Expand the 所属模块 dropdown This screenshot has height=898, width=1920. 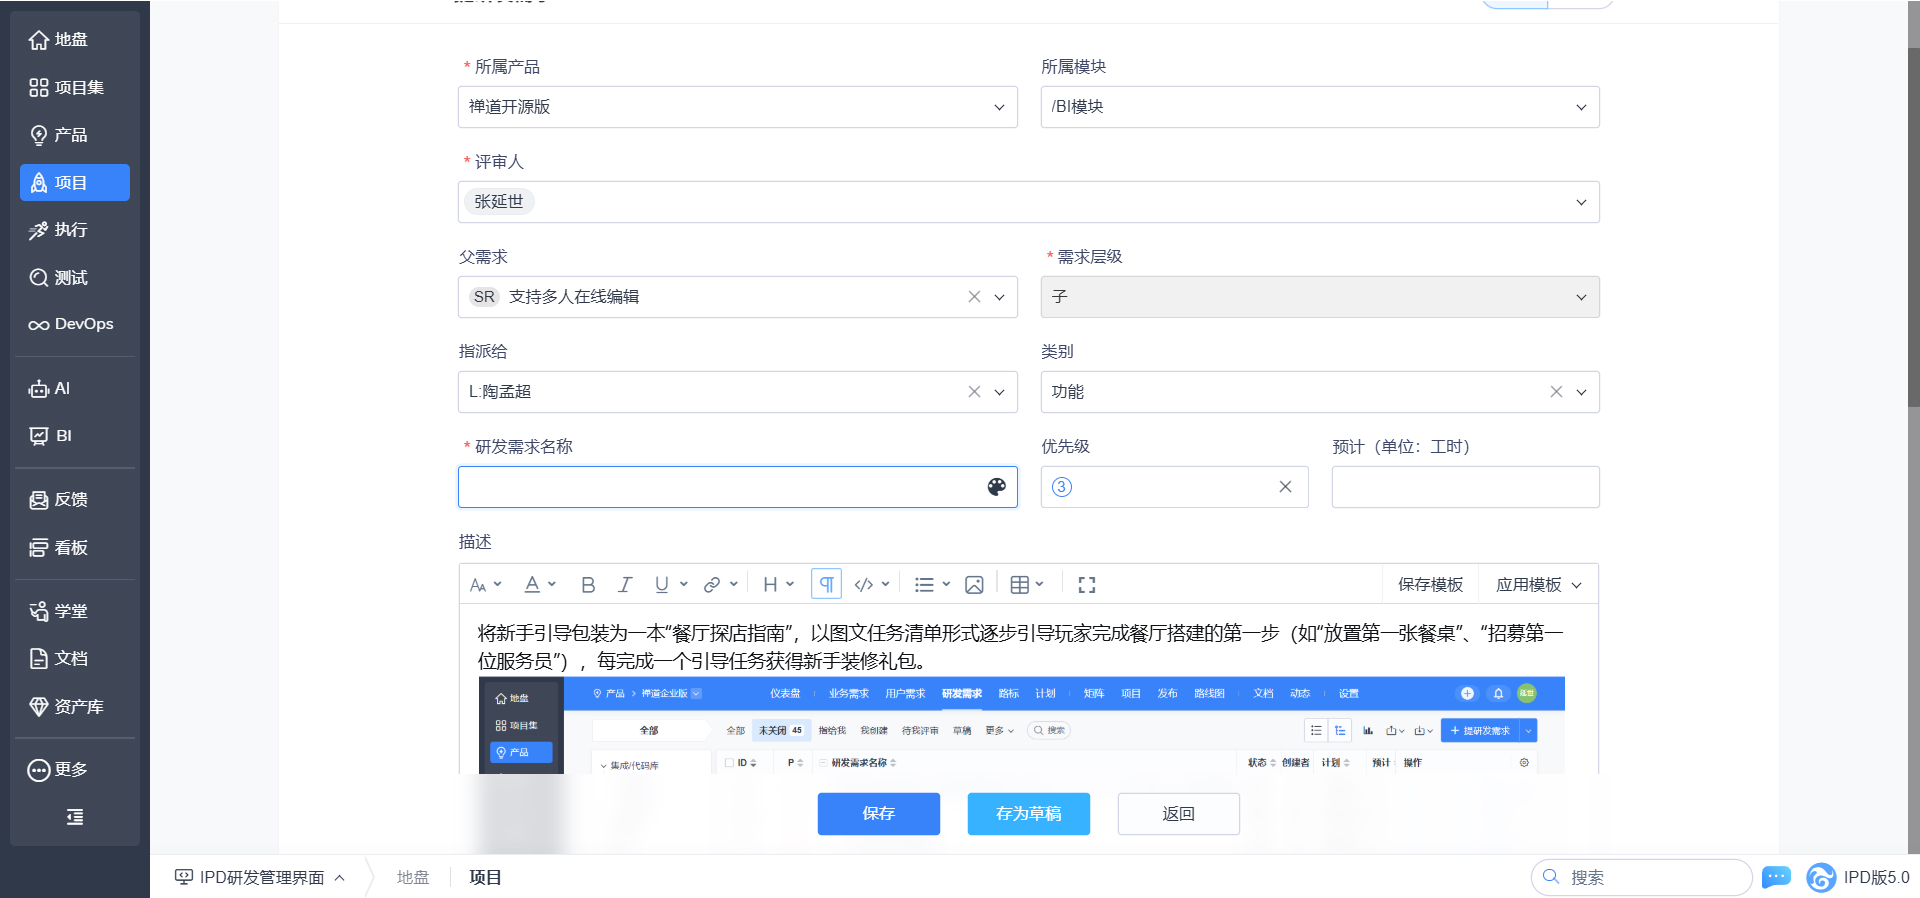tap(1320, 107)
